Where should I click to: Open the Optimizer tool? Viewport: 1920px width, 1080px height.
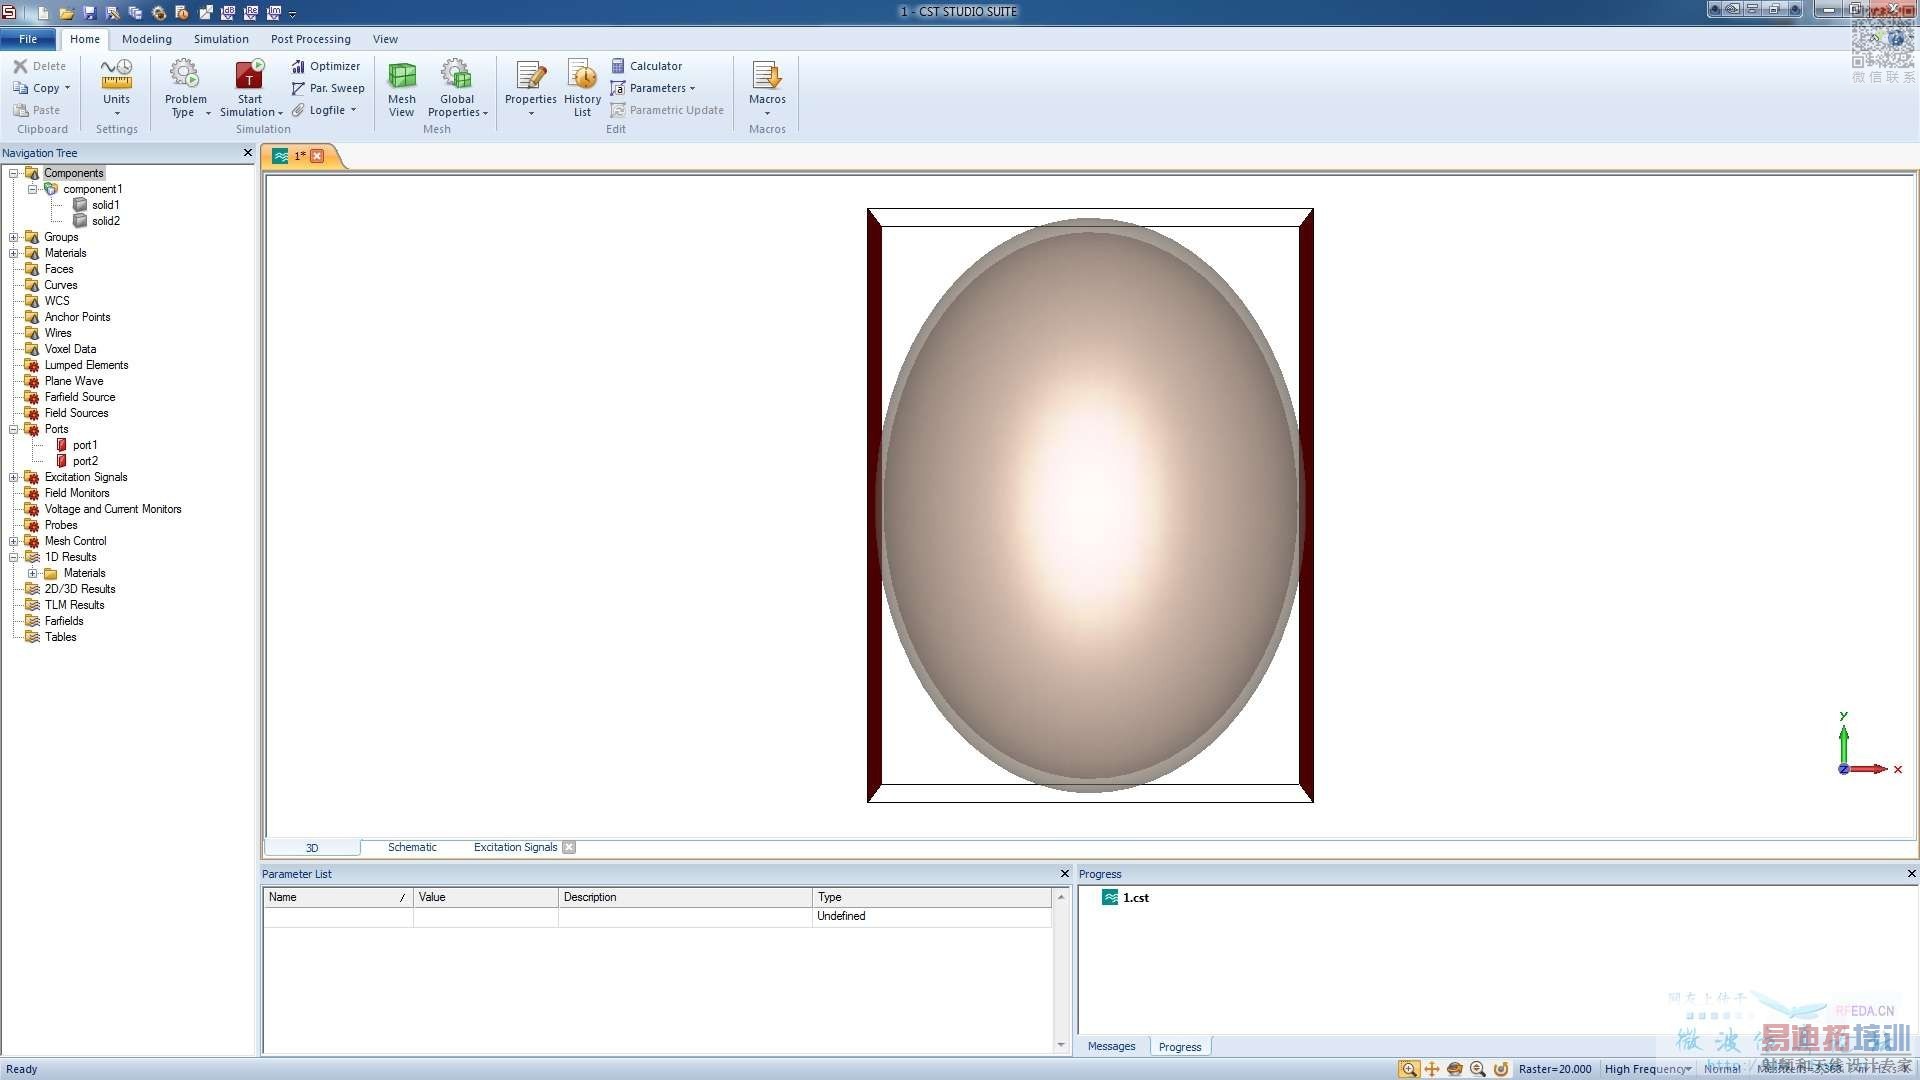point(326,66)
